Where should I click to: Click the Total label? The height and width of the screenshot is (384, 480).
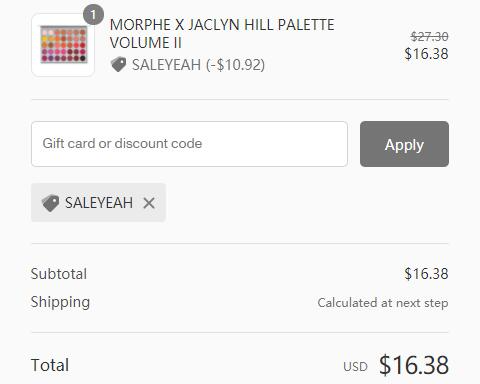(50, 365)
